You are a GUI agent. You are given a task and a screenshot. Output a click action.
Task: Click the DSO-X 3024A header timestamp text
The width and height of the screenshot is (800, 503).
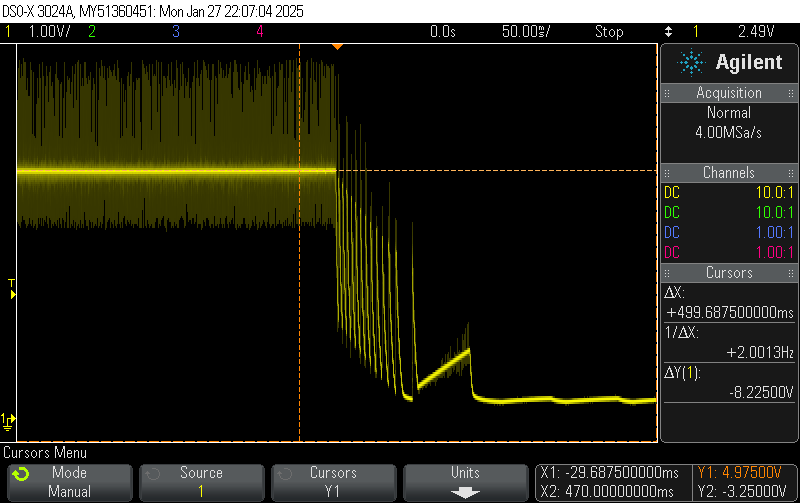153,11
